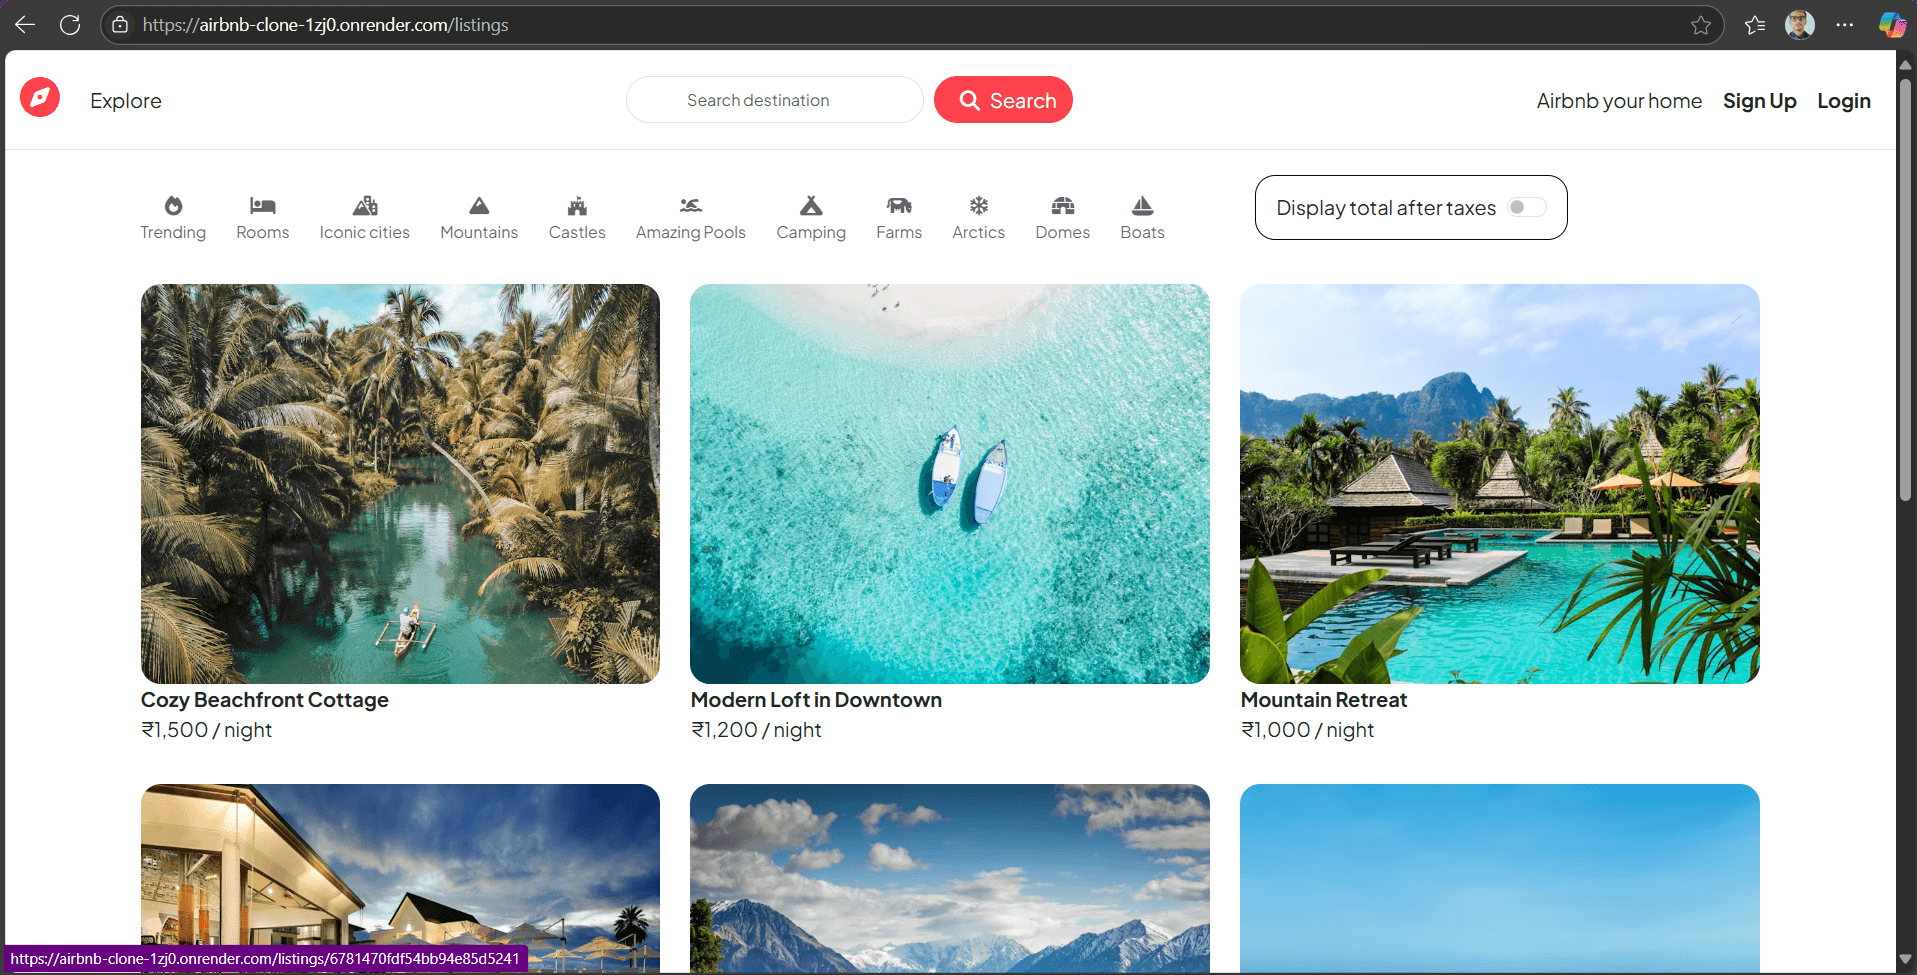The height and width of the screenshot is (975, 1917).
Task: Click the Castles category icon
Action: click(576, 215)
